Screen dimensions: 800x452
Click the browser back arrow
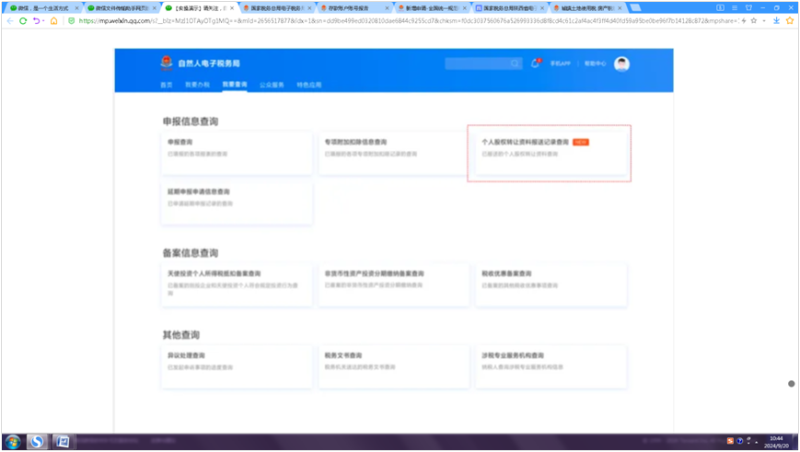coord(10,20)
